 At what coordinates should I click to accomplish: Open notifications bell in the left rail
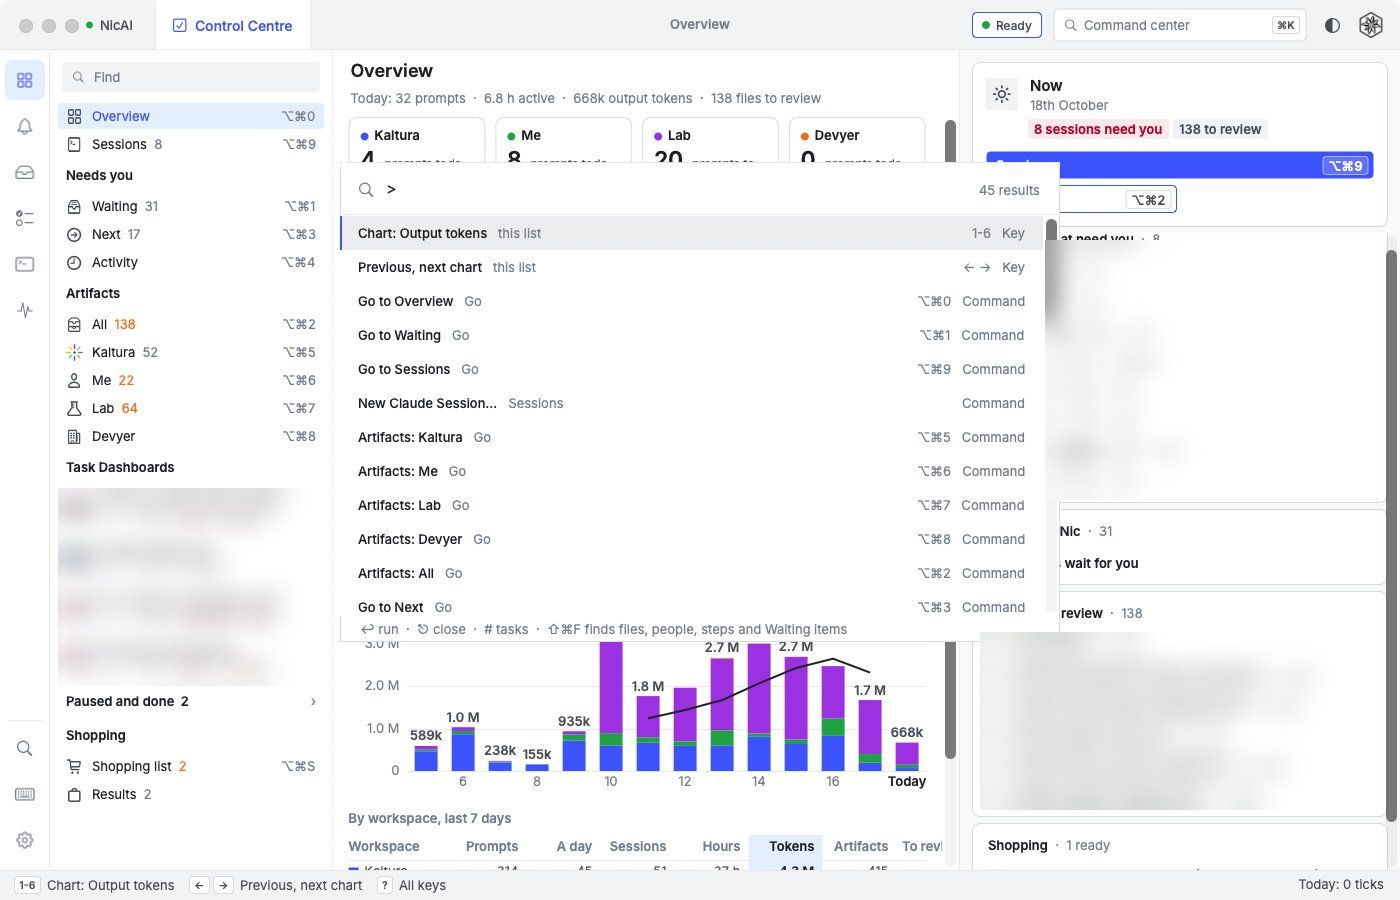(25, 126)
